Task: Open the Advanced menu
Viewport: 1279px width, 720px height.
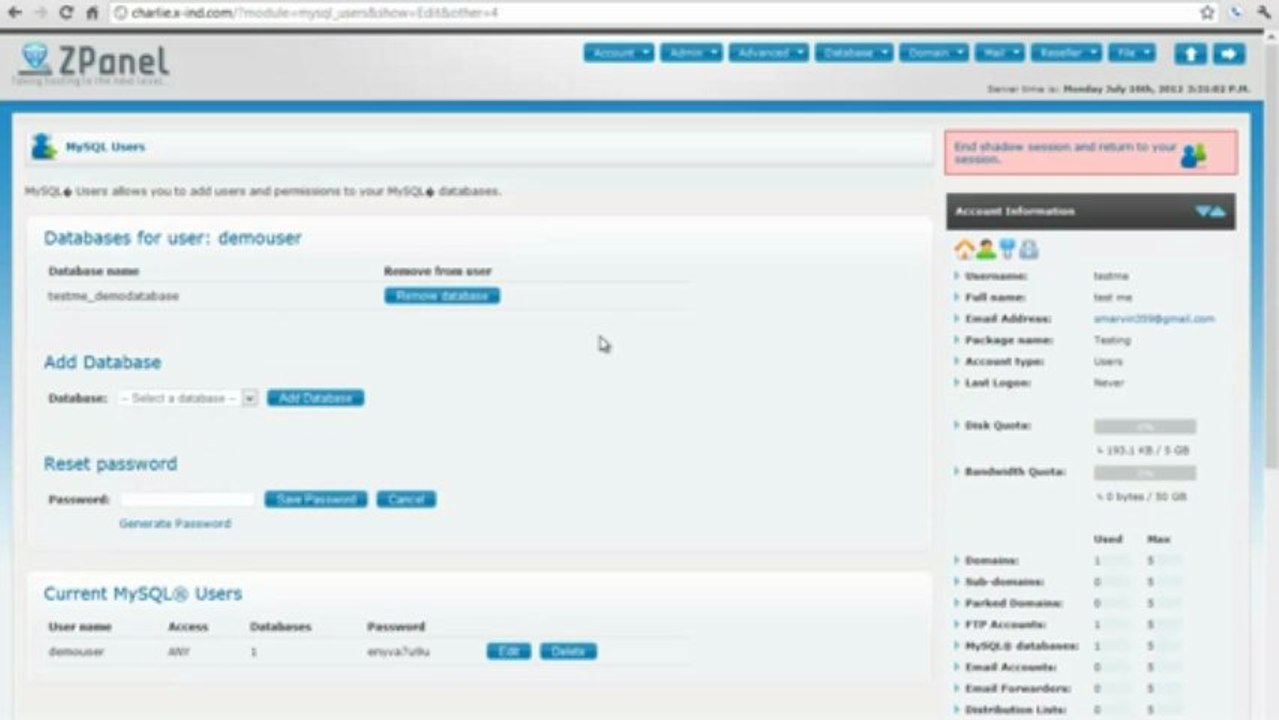Action: (768, 53)
